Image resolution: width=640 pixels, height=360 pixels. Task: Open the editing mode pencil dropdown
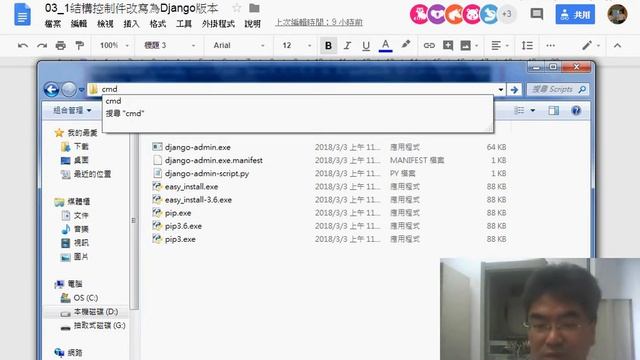coord(590,45)
